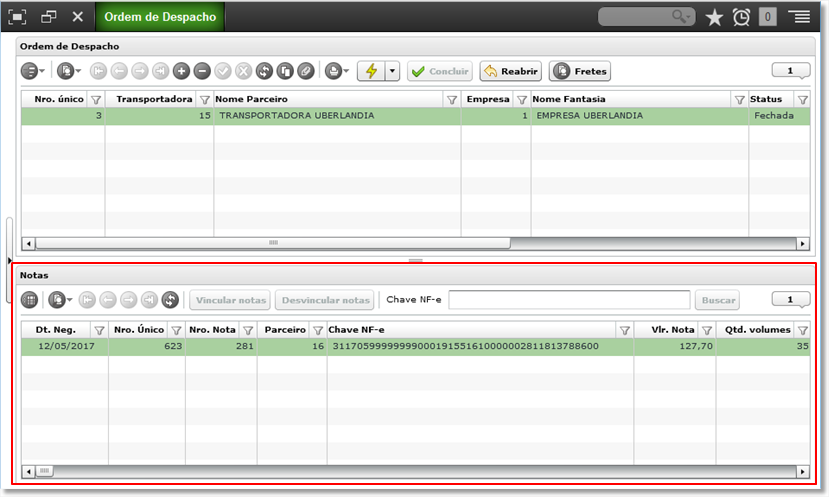Open the grid configuration icon in Ordem de Despacho toolbar

coord(68,71)
